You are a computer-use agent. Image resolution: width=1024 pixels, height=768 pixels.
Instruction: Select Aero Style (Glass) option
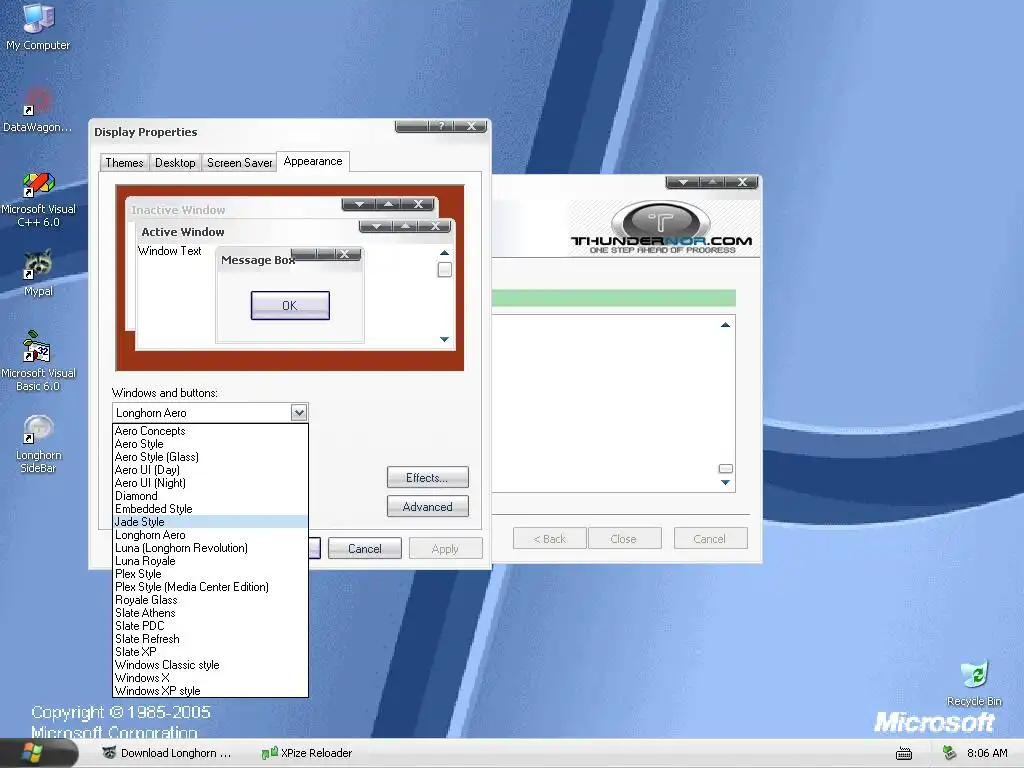pyautogui.click(x=210, y=457)
